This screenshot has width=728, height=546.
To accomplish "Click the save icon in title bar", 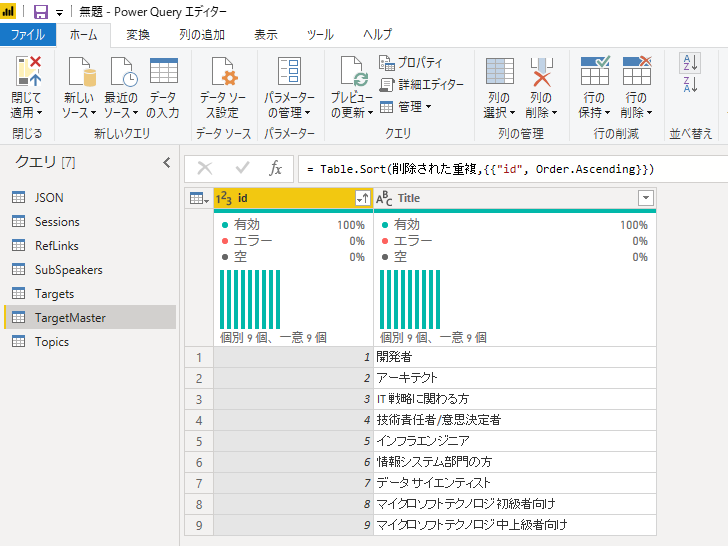I will point(41,12).
